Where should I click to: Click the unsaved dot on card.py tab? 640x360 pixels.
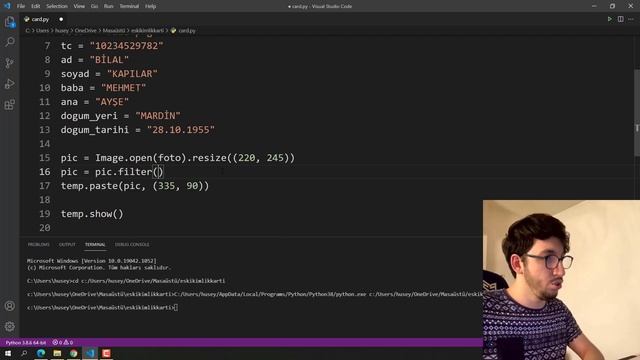tap(61, 19)
